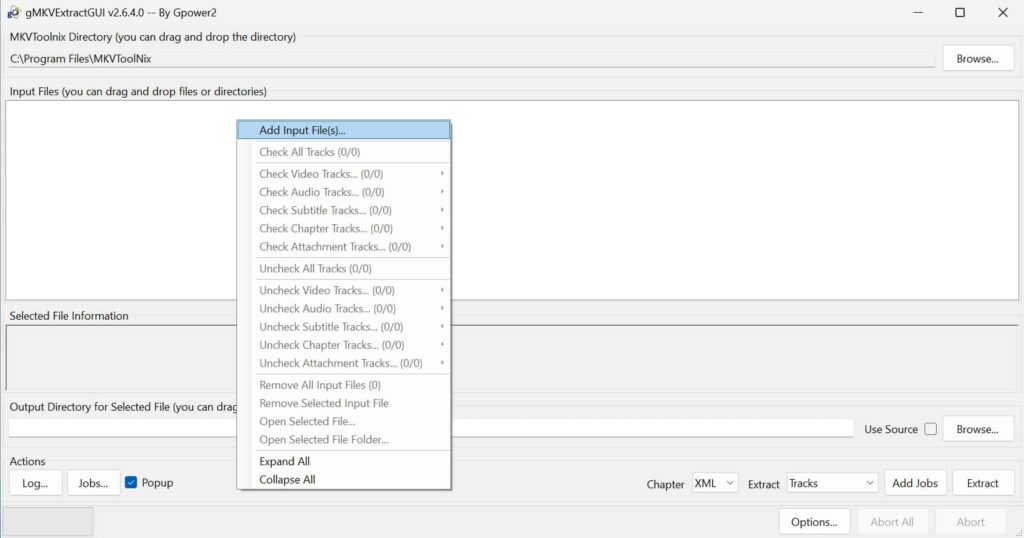This screenshot has width=1024, height=538.
Task: Select Remove All Input Files (0)
Action: (x=344, y=385)
